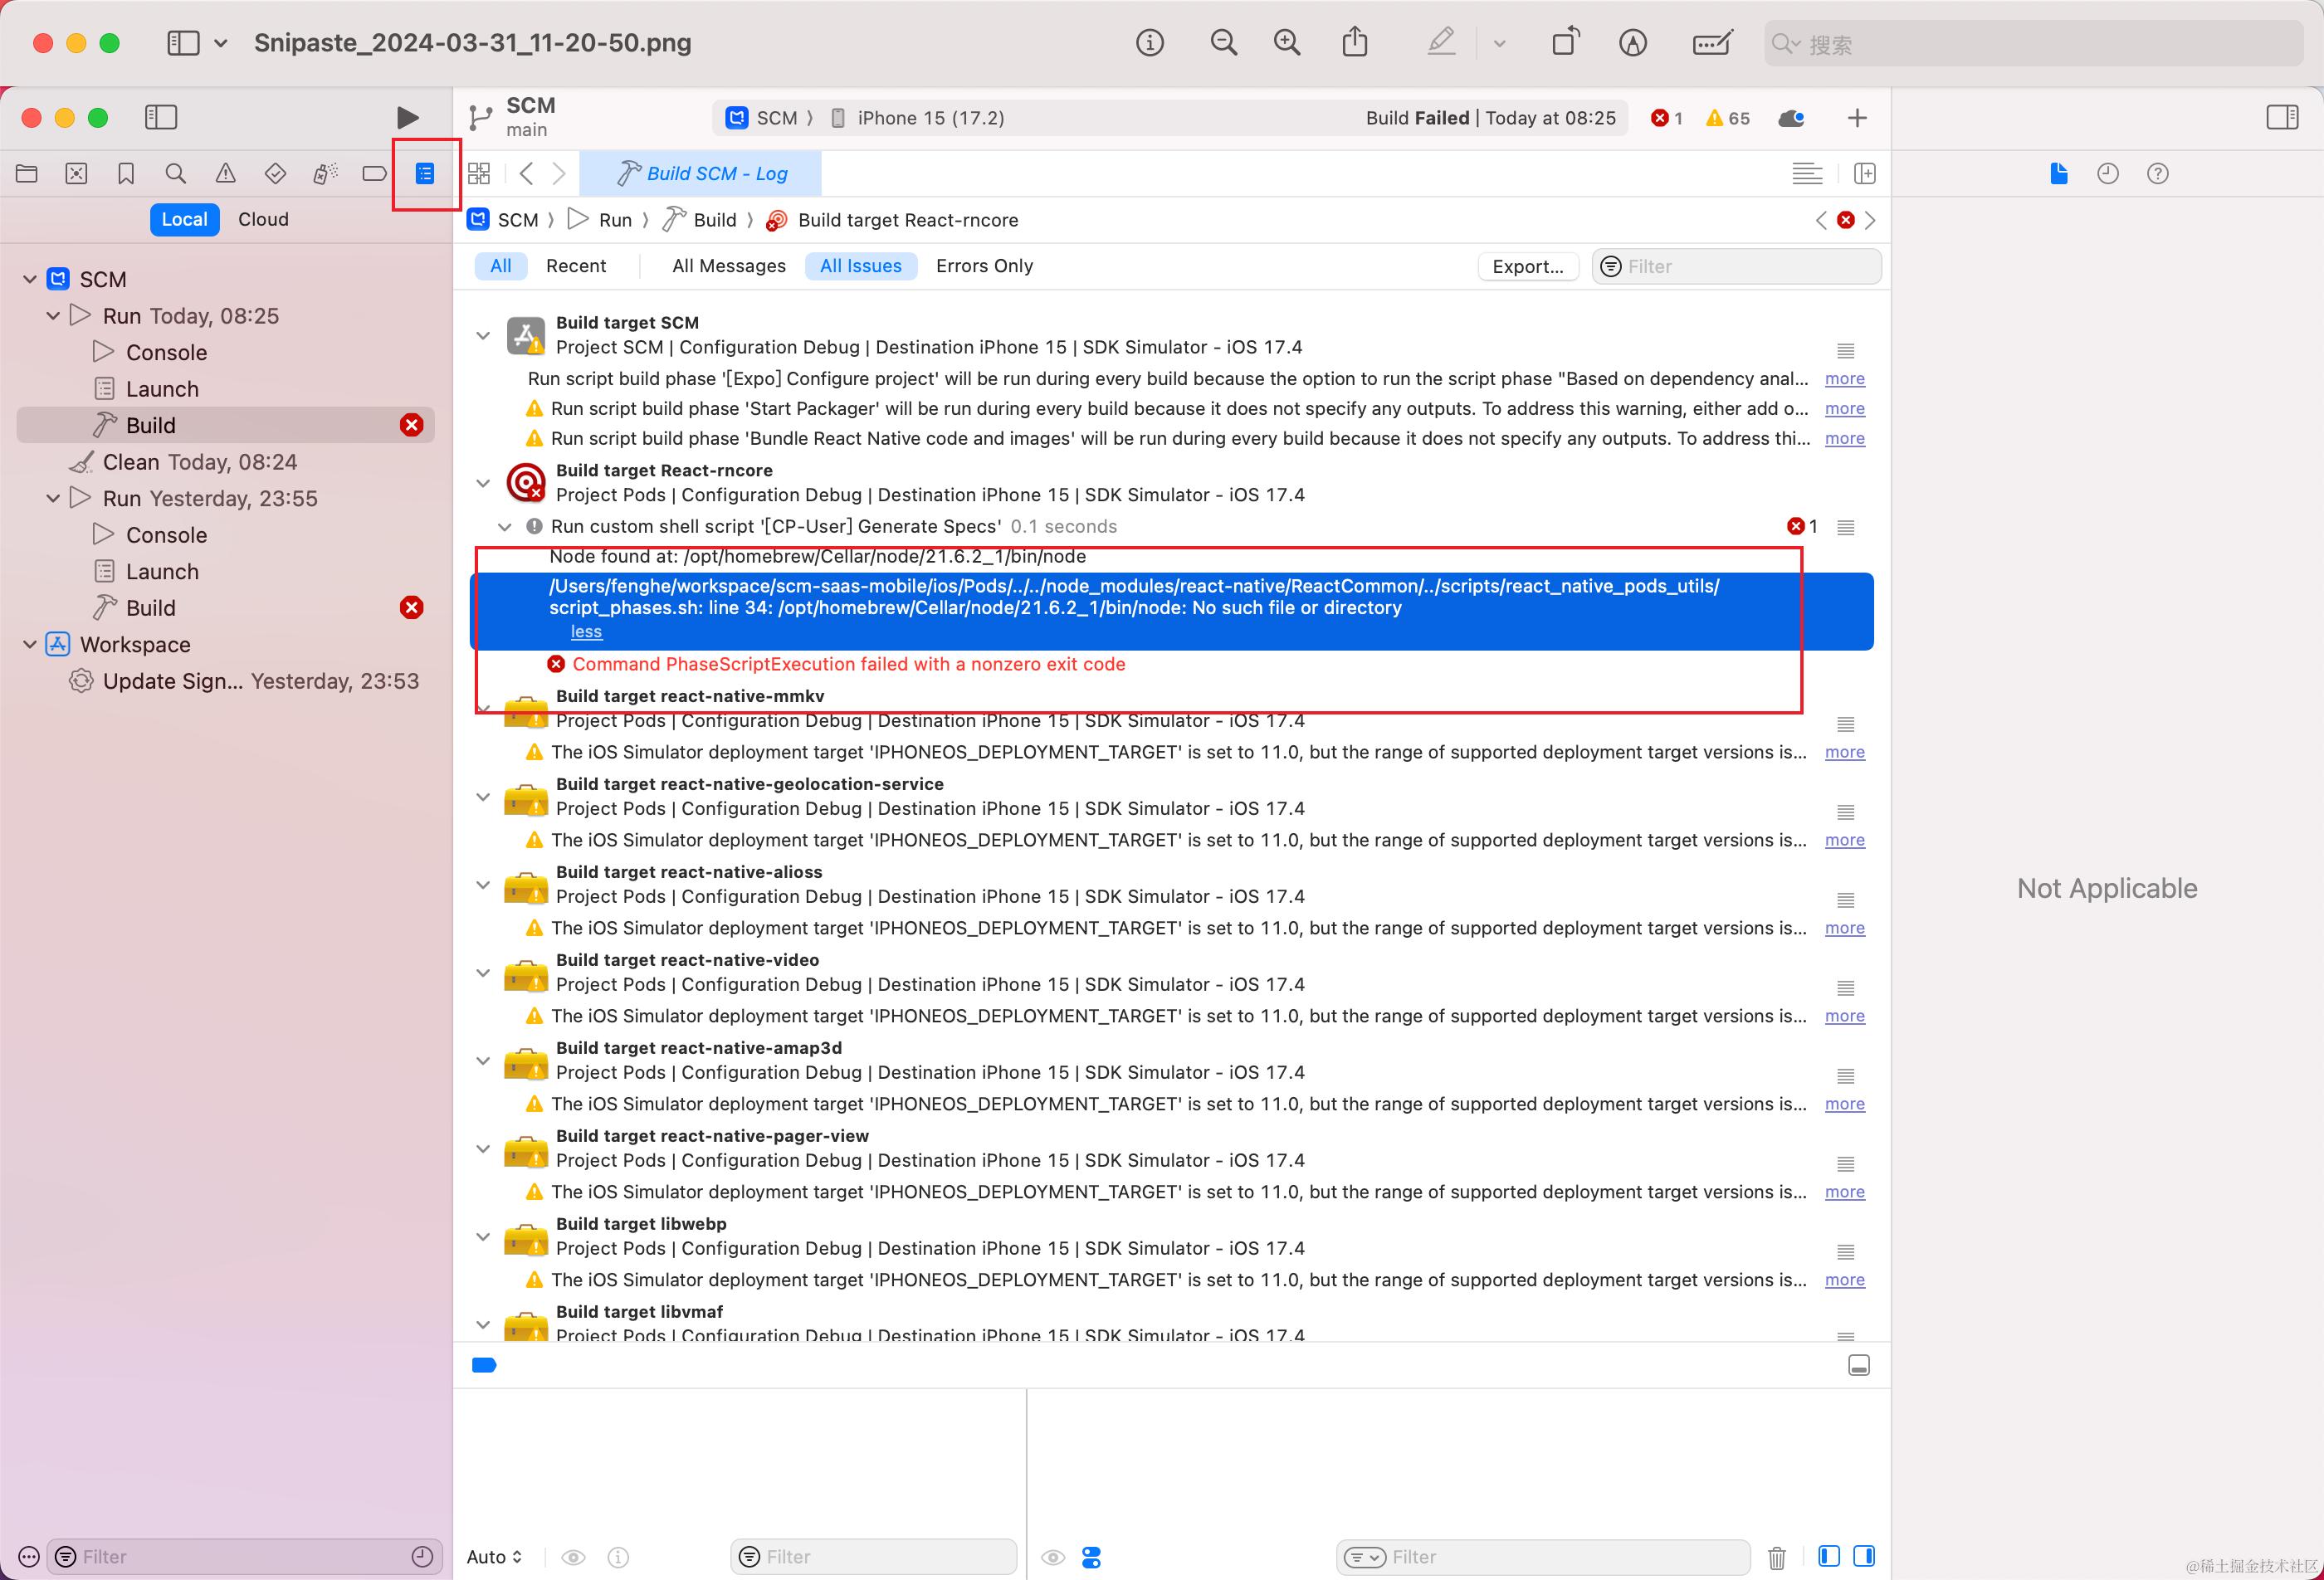The width and height of the screenshot is (2324, 1580).
Task: Click the Rotate icon in Preview toolbar
Action: (1565, 43)
